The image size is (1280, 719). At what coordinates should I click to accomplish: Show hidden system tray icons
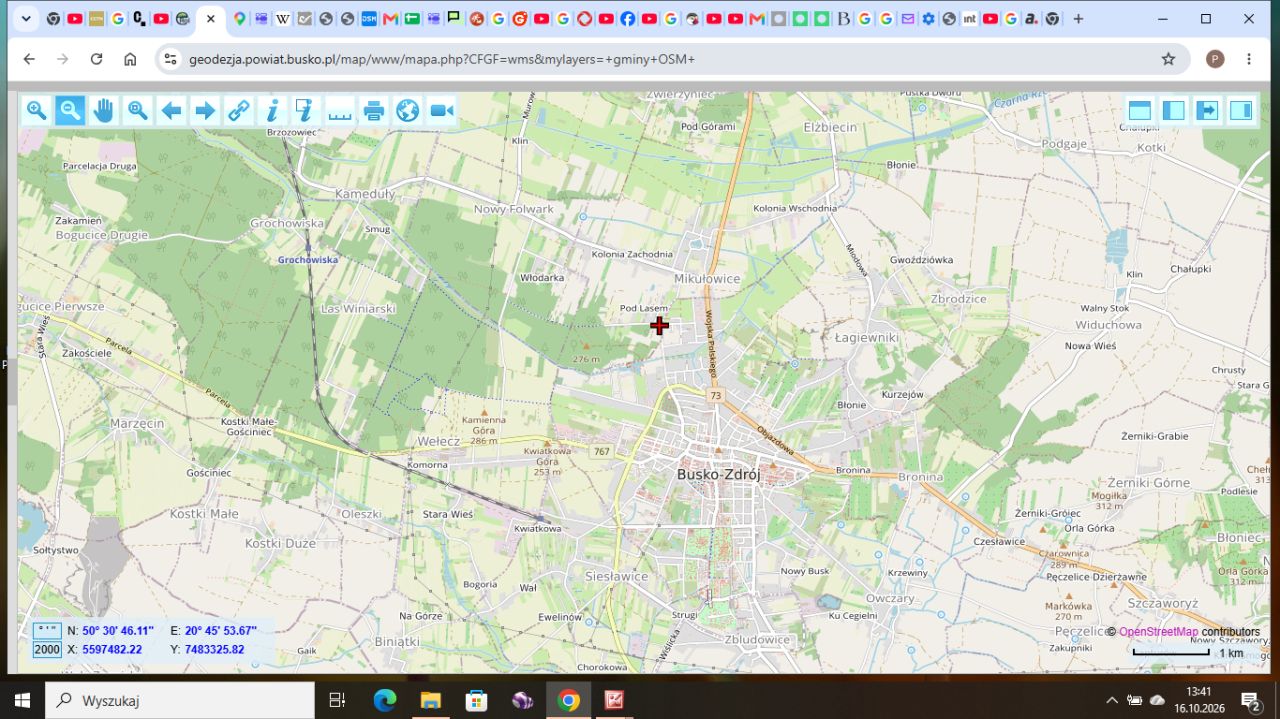1111,700
